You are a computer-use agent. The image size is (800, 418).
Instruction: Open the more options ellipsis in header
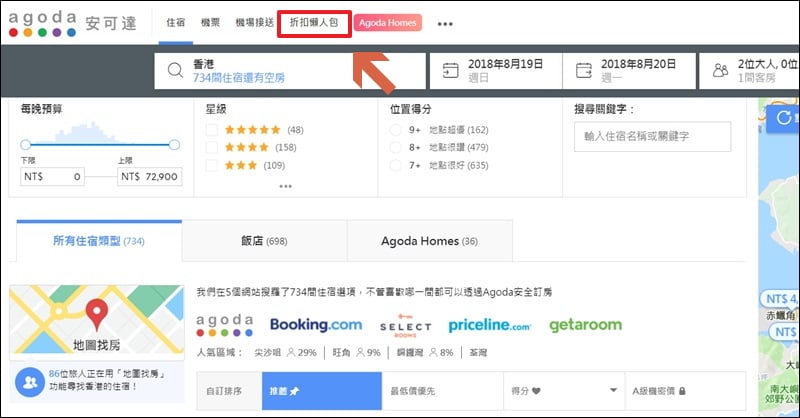[445, 24]
